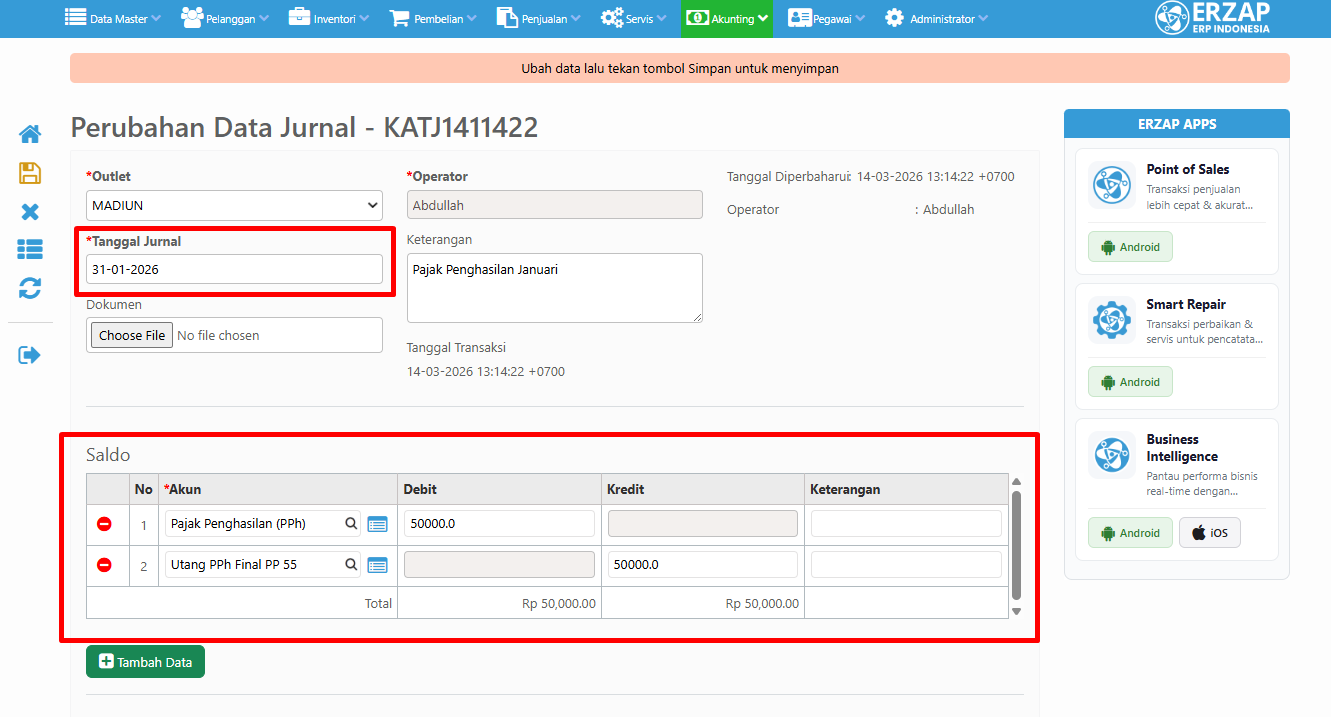Image resolution: width=1331 pixels, height=717 pixels.
Task: Click the refresh arrows icon in sidebar
Action: coord(30,289)
